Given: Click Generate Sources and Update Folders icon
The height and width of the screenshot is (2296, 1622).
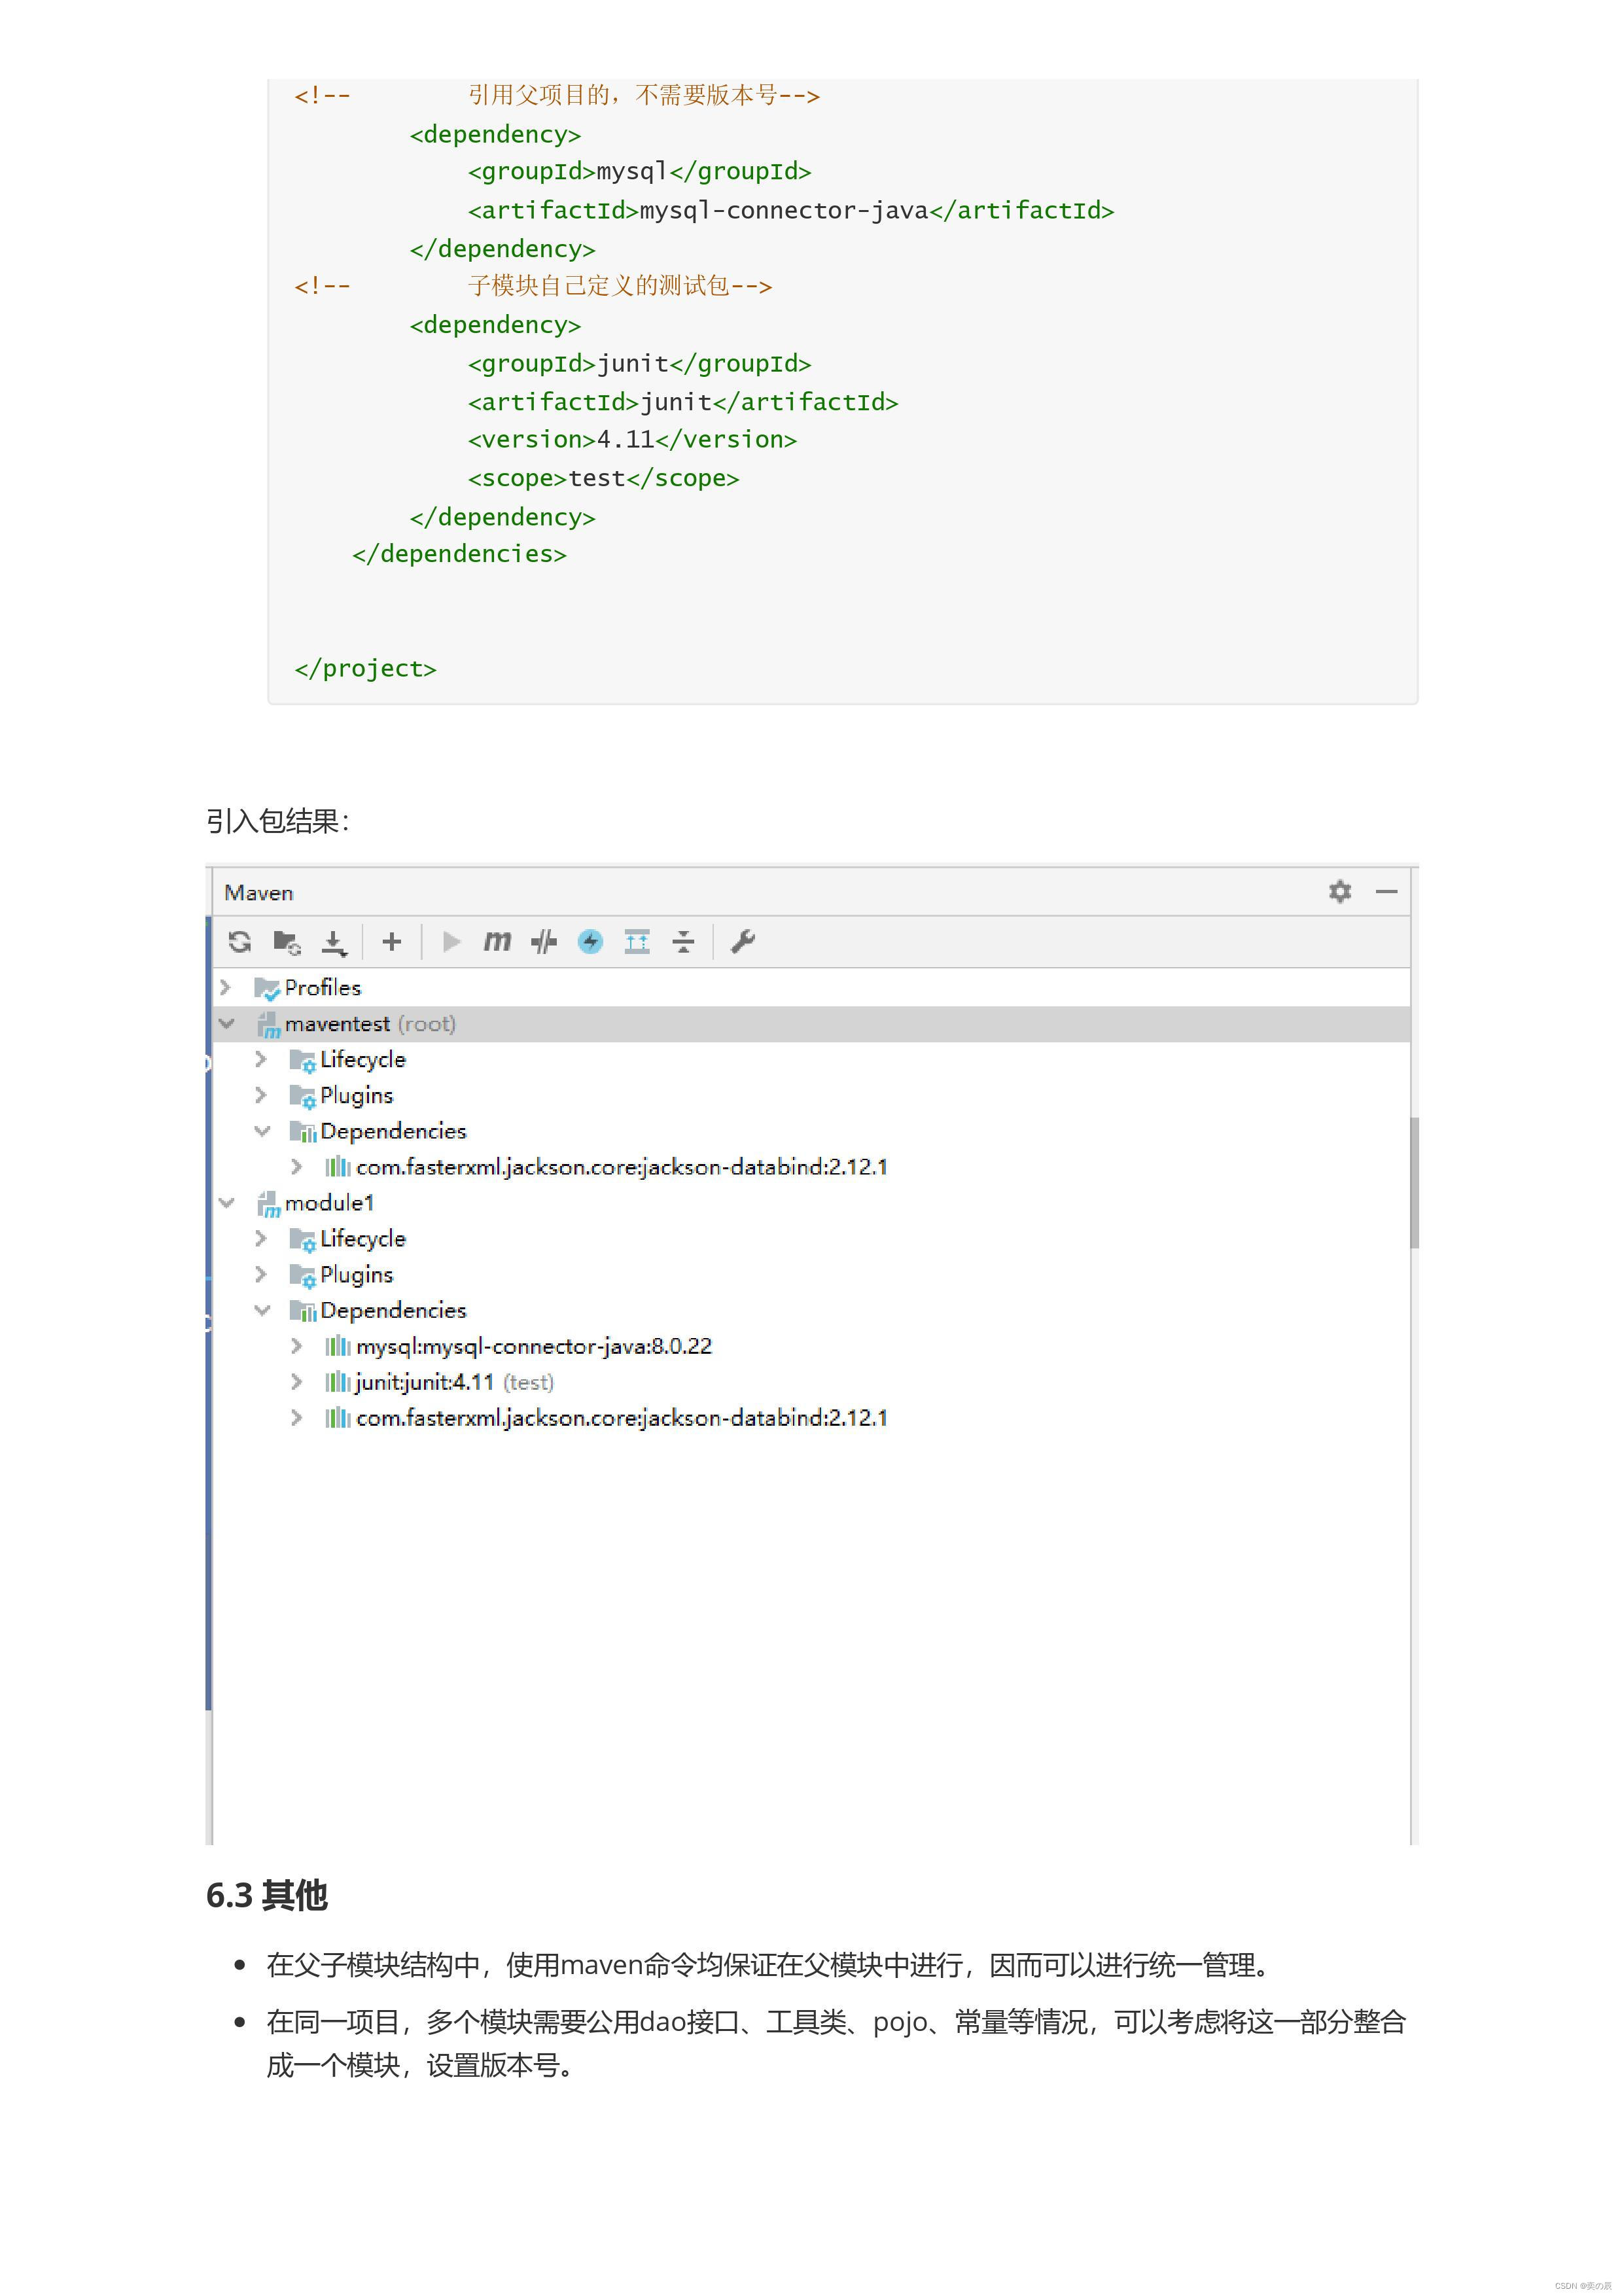Looking at the screenshot, I should coord(287,941).
